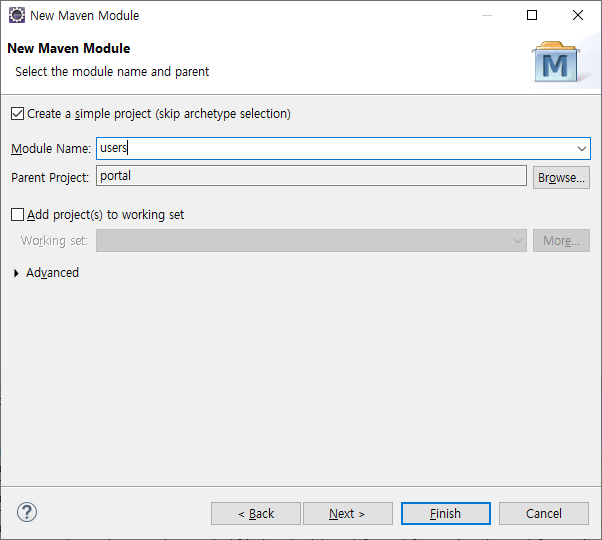Uncheck Create a simple project checkbox
Viewport: 602px width, 540px height.
click(x=17, y=114)
